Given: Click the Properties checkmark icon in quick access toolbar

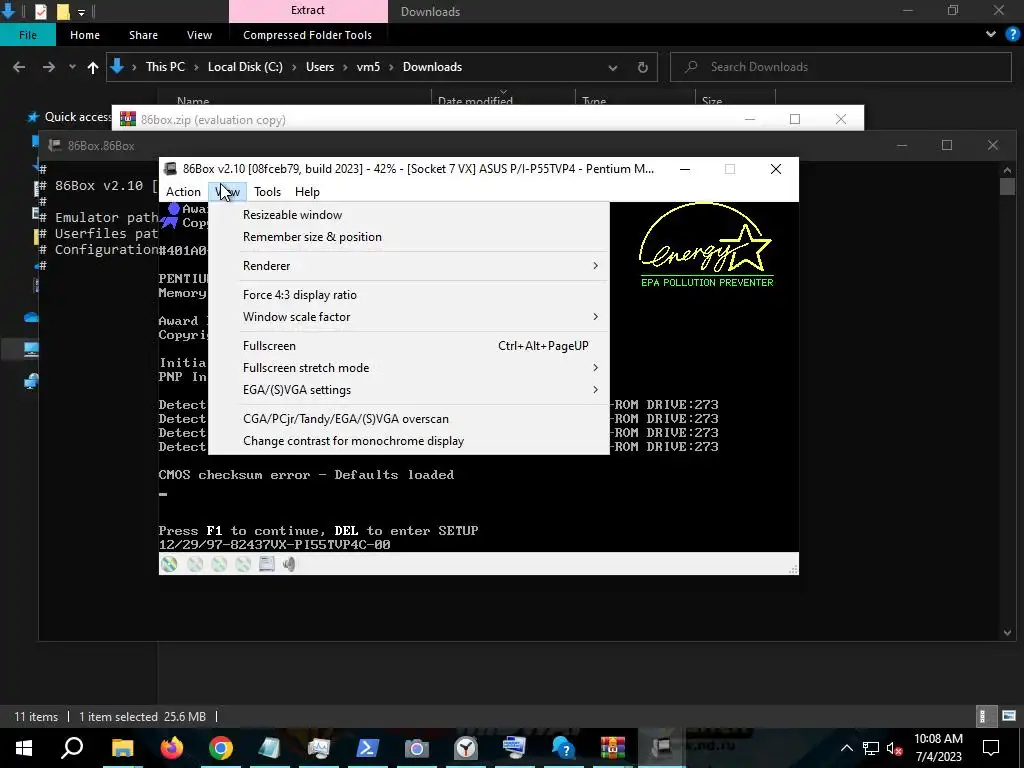Looking at the screenshot, I should tap(40, 11).
